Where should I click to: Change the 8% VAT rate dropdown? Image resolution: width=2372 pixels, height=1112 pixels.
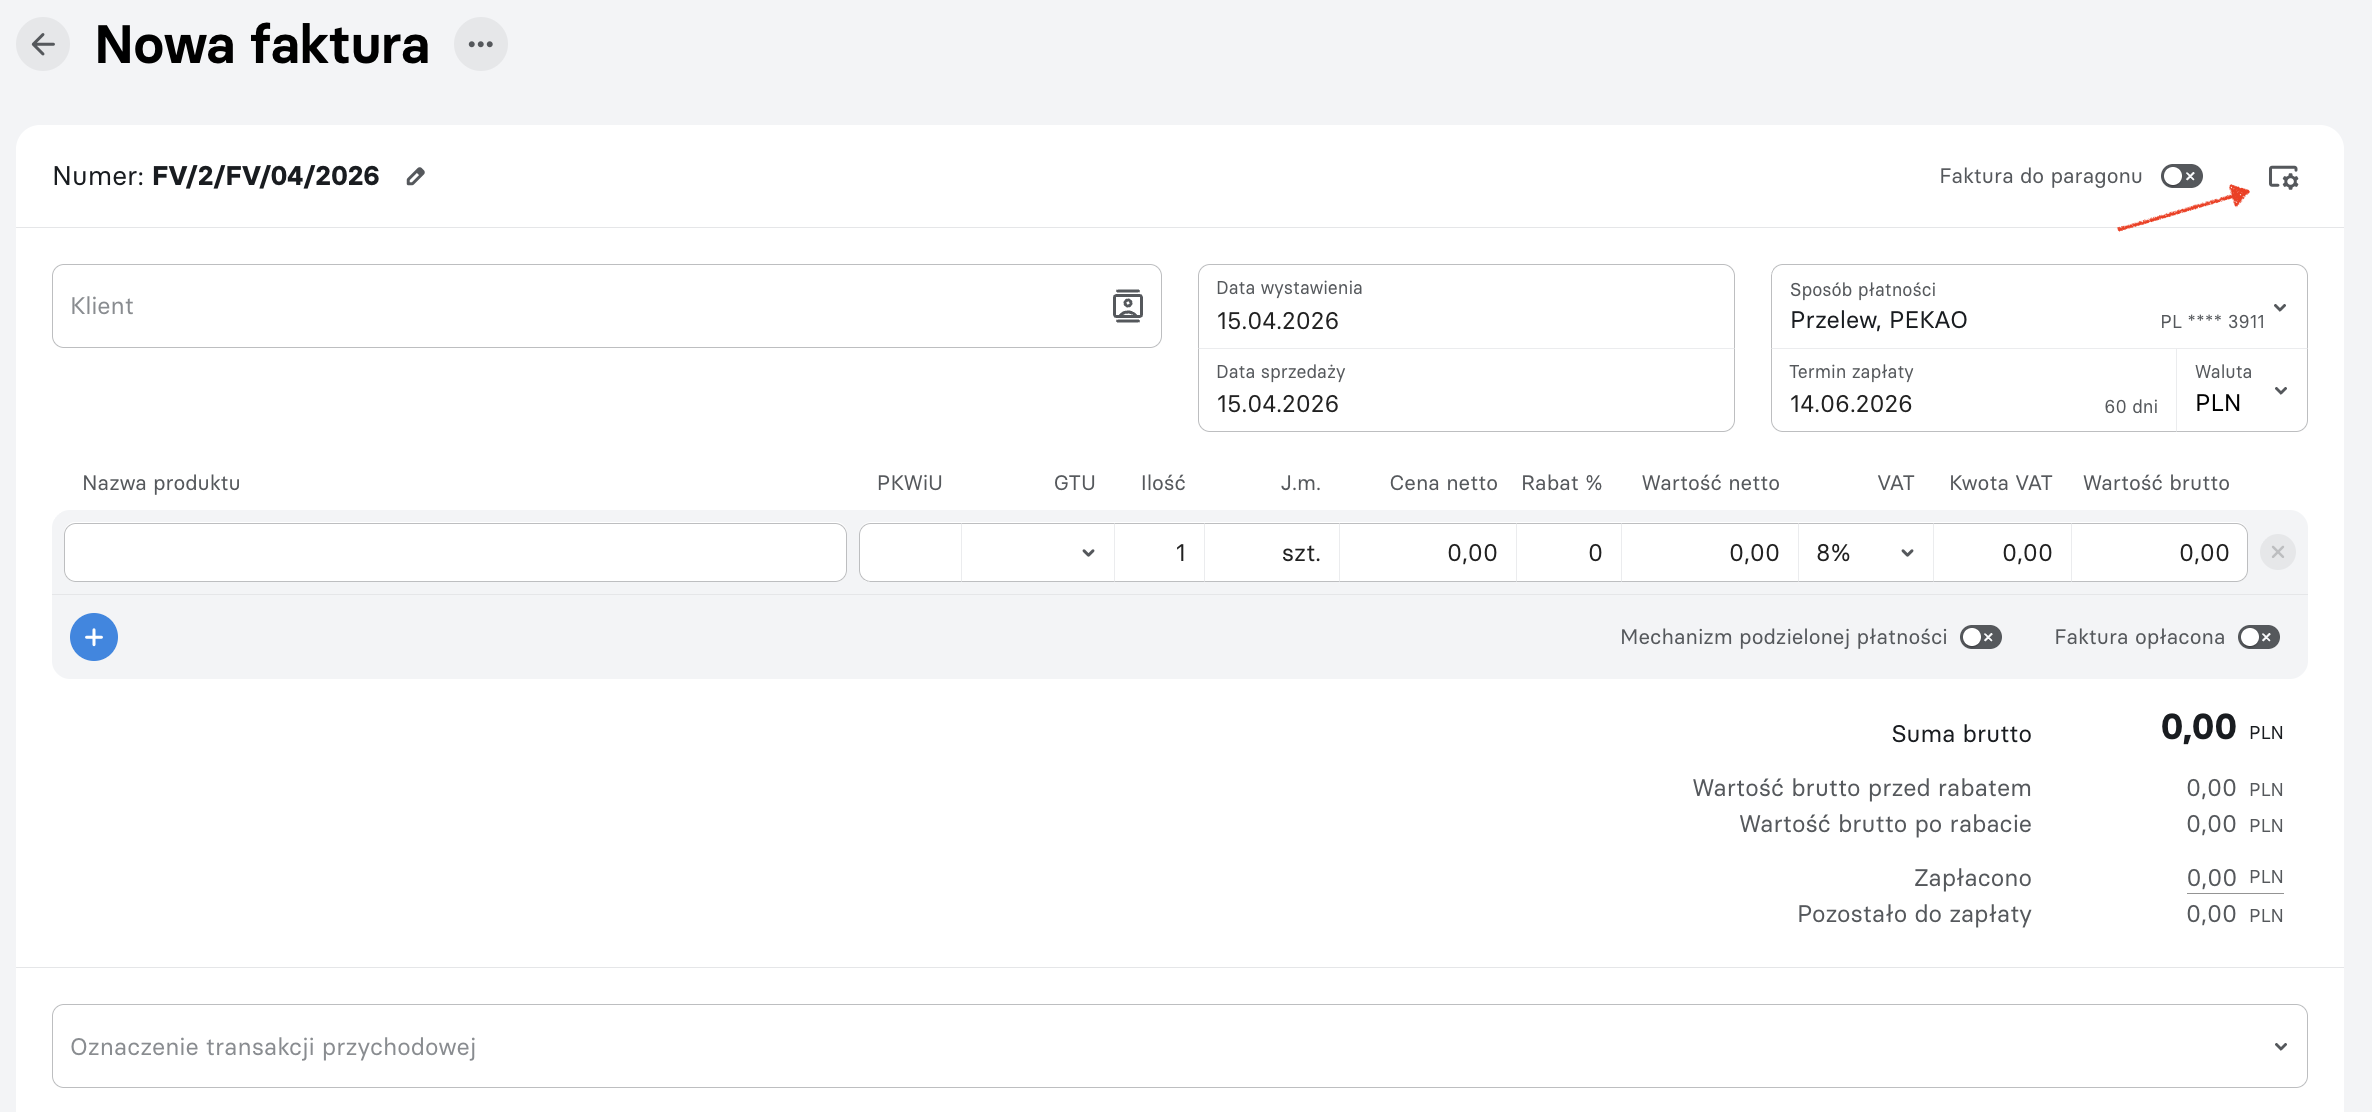tap(1865, 552)
